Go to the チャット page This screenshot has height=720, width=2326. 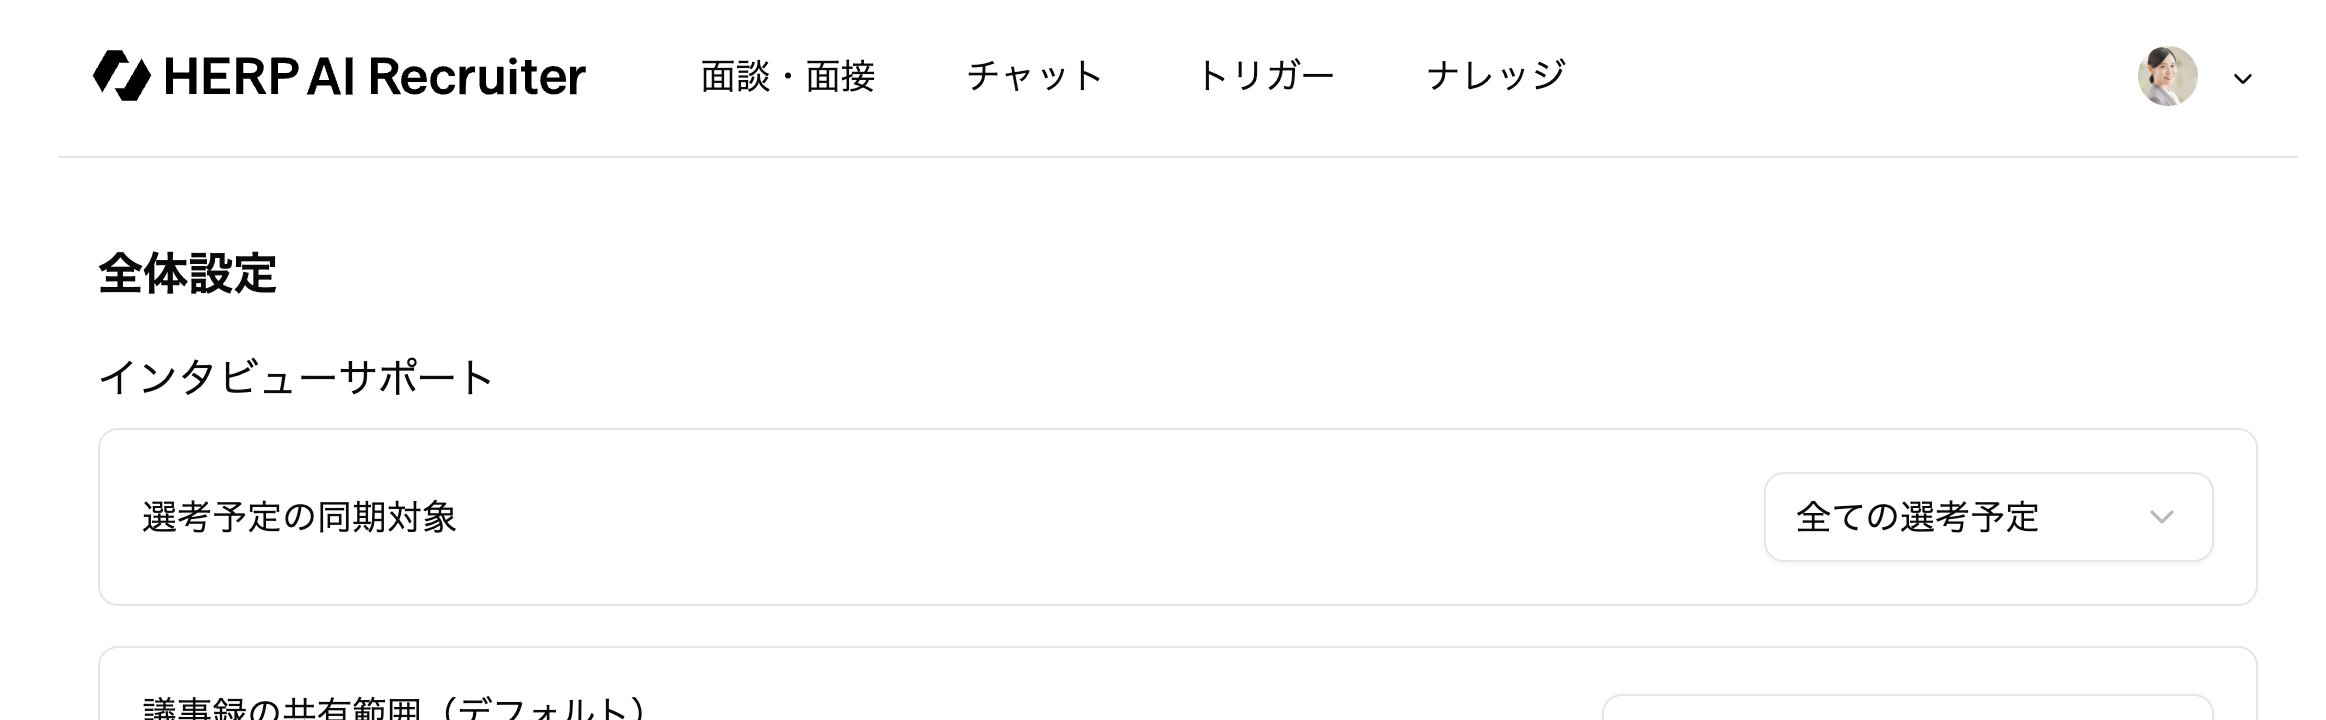coord(1034,76)
